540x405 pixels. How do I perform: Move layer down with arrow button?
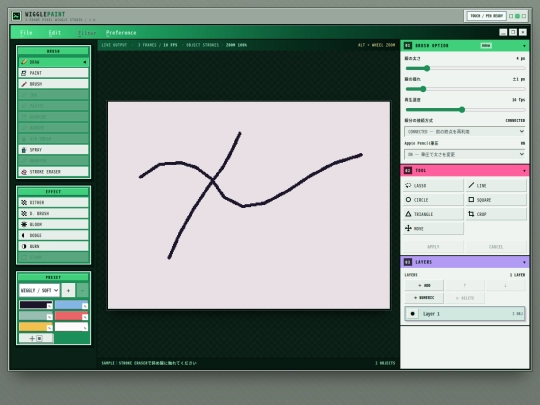pyautogui.click(x=505, y=285)
